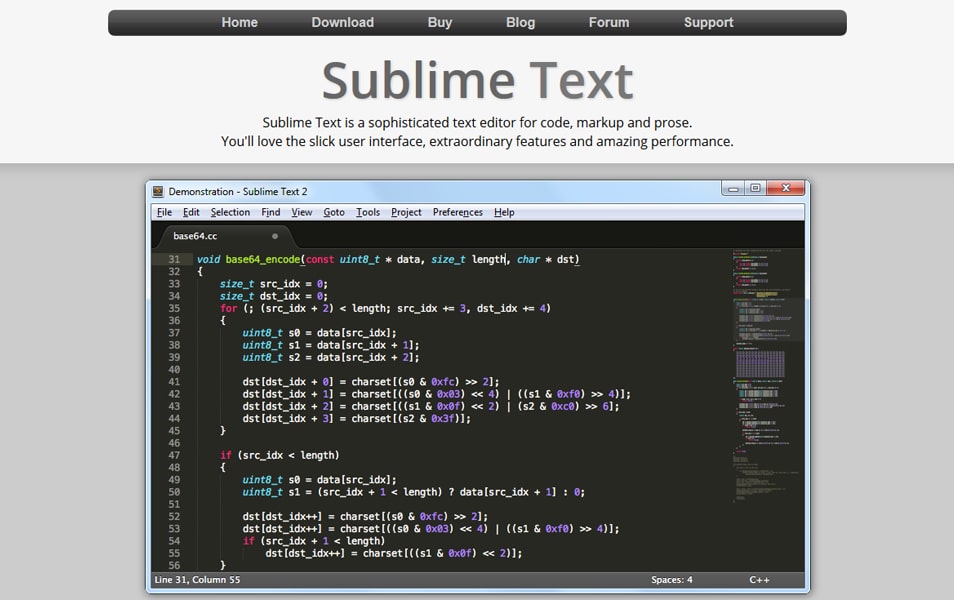Open the Help menu
The height and width of the screenshot is (600, 954).
pyautogui.click(x=504, y=212)
